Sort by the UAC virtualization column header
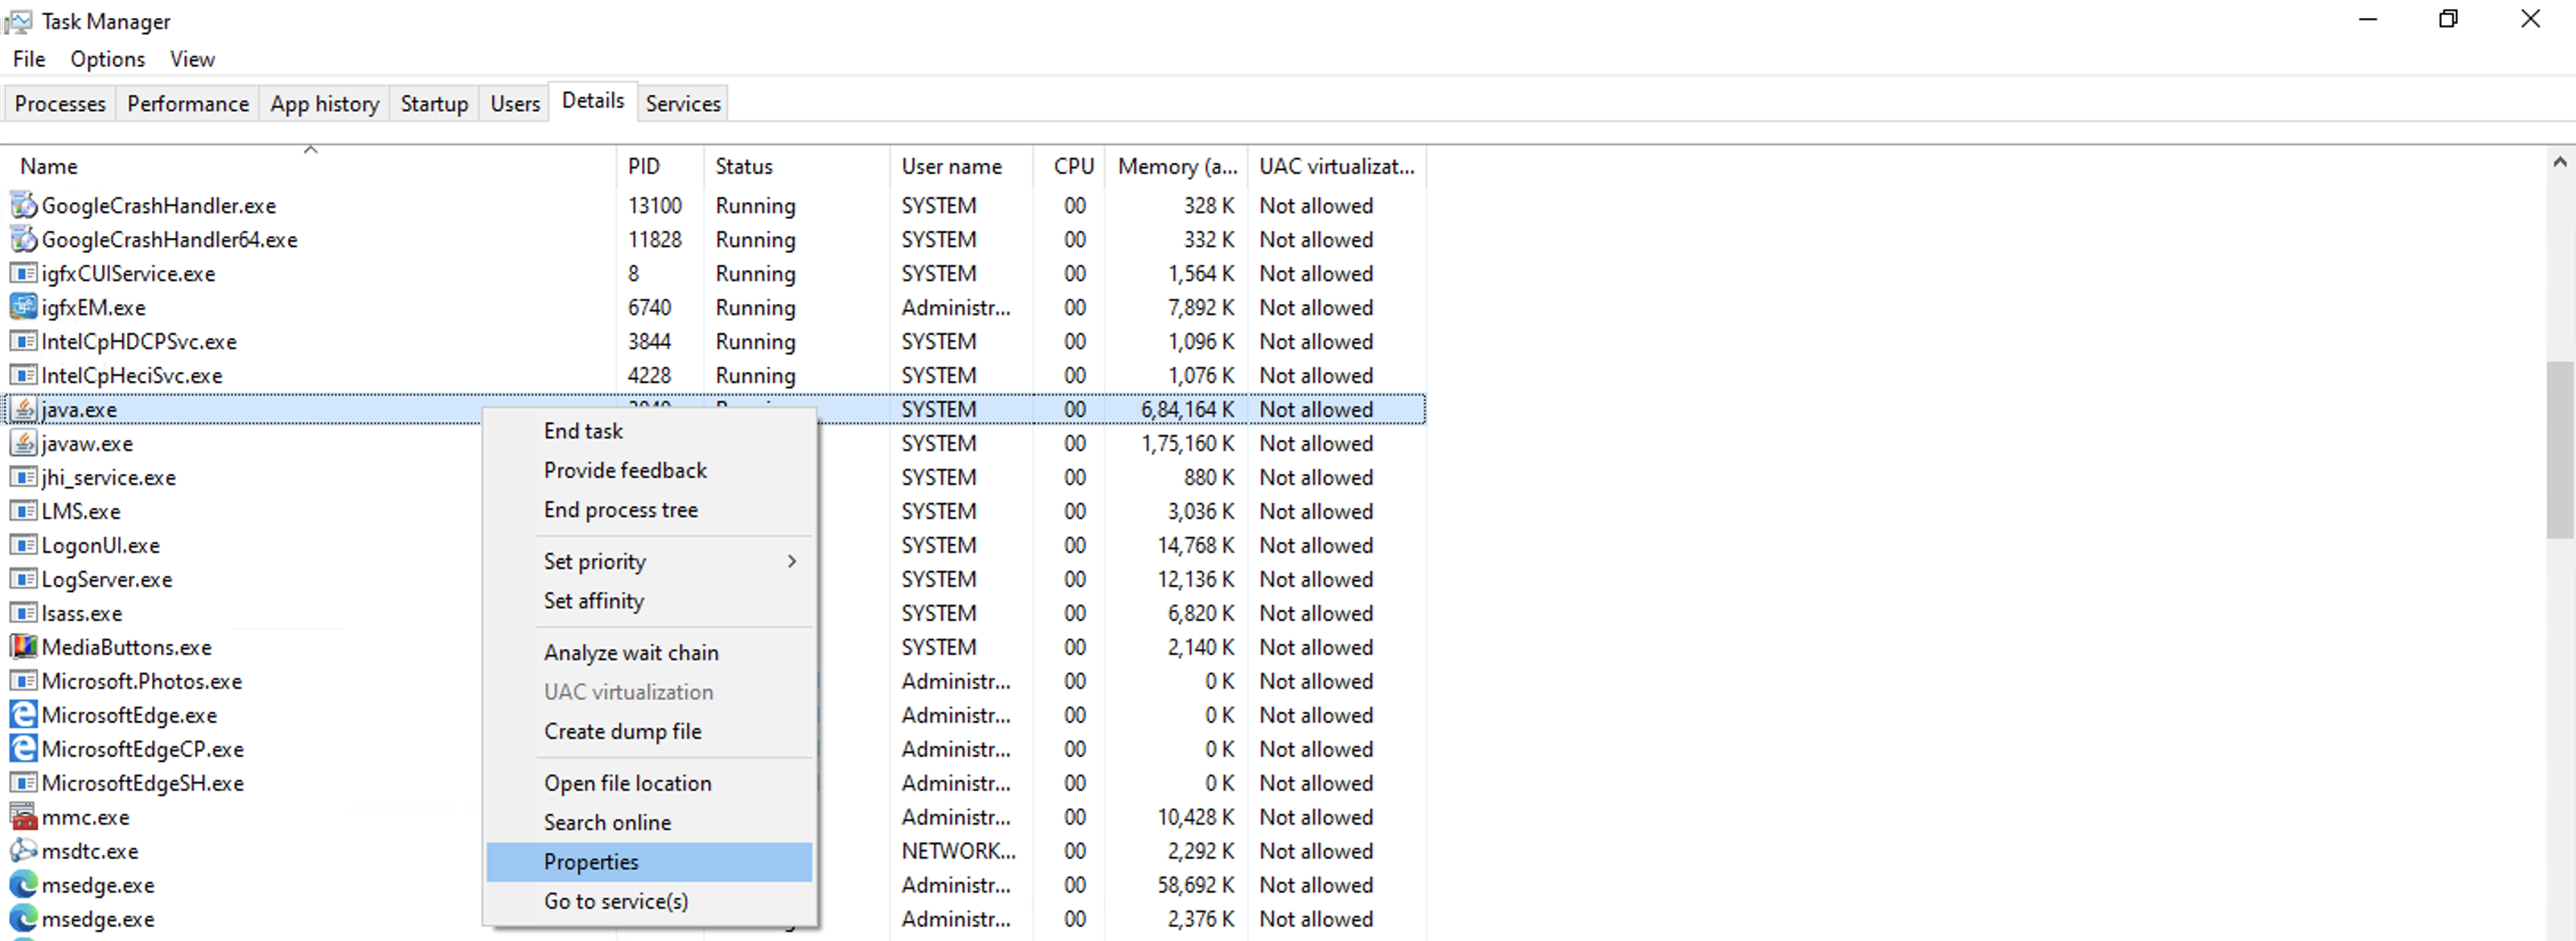This screenshot has height=941, width=2576. [x=1337, y=166]
